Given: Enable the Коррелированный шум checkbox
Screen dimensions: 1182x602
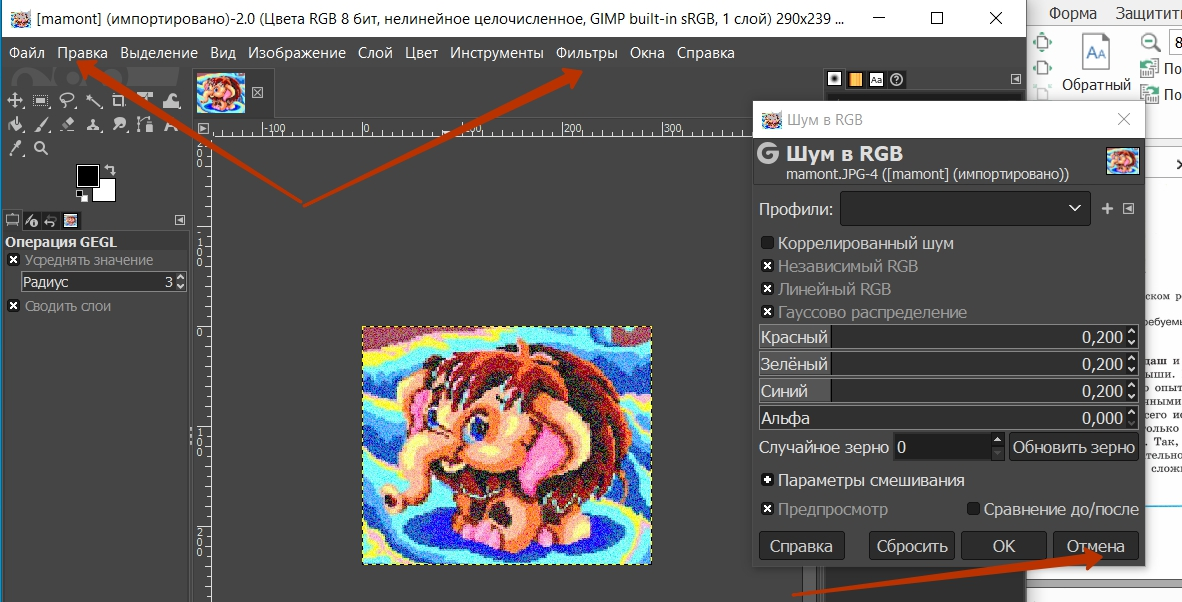Looking at the screenshot, I should pyautogui.click(x=767, y=243).
